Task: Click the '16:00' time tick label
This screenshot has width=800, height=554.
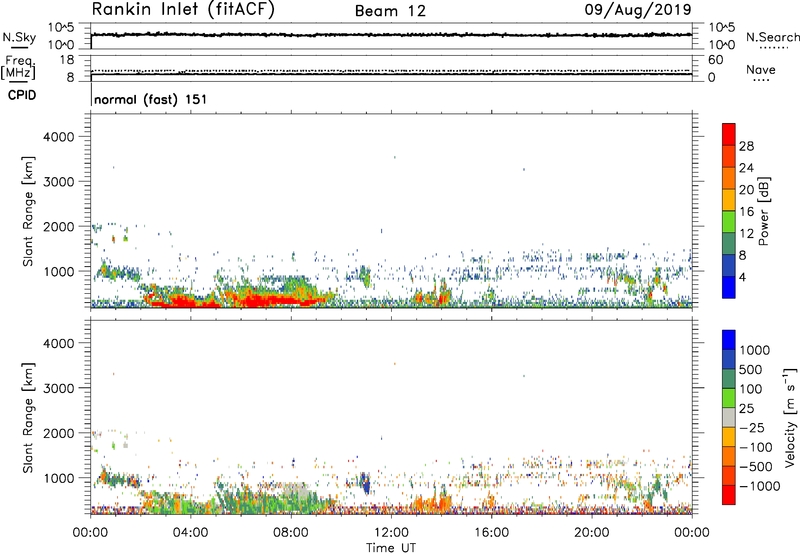Action: [491, 533]
